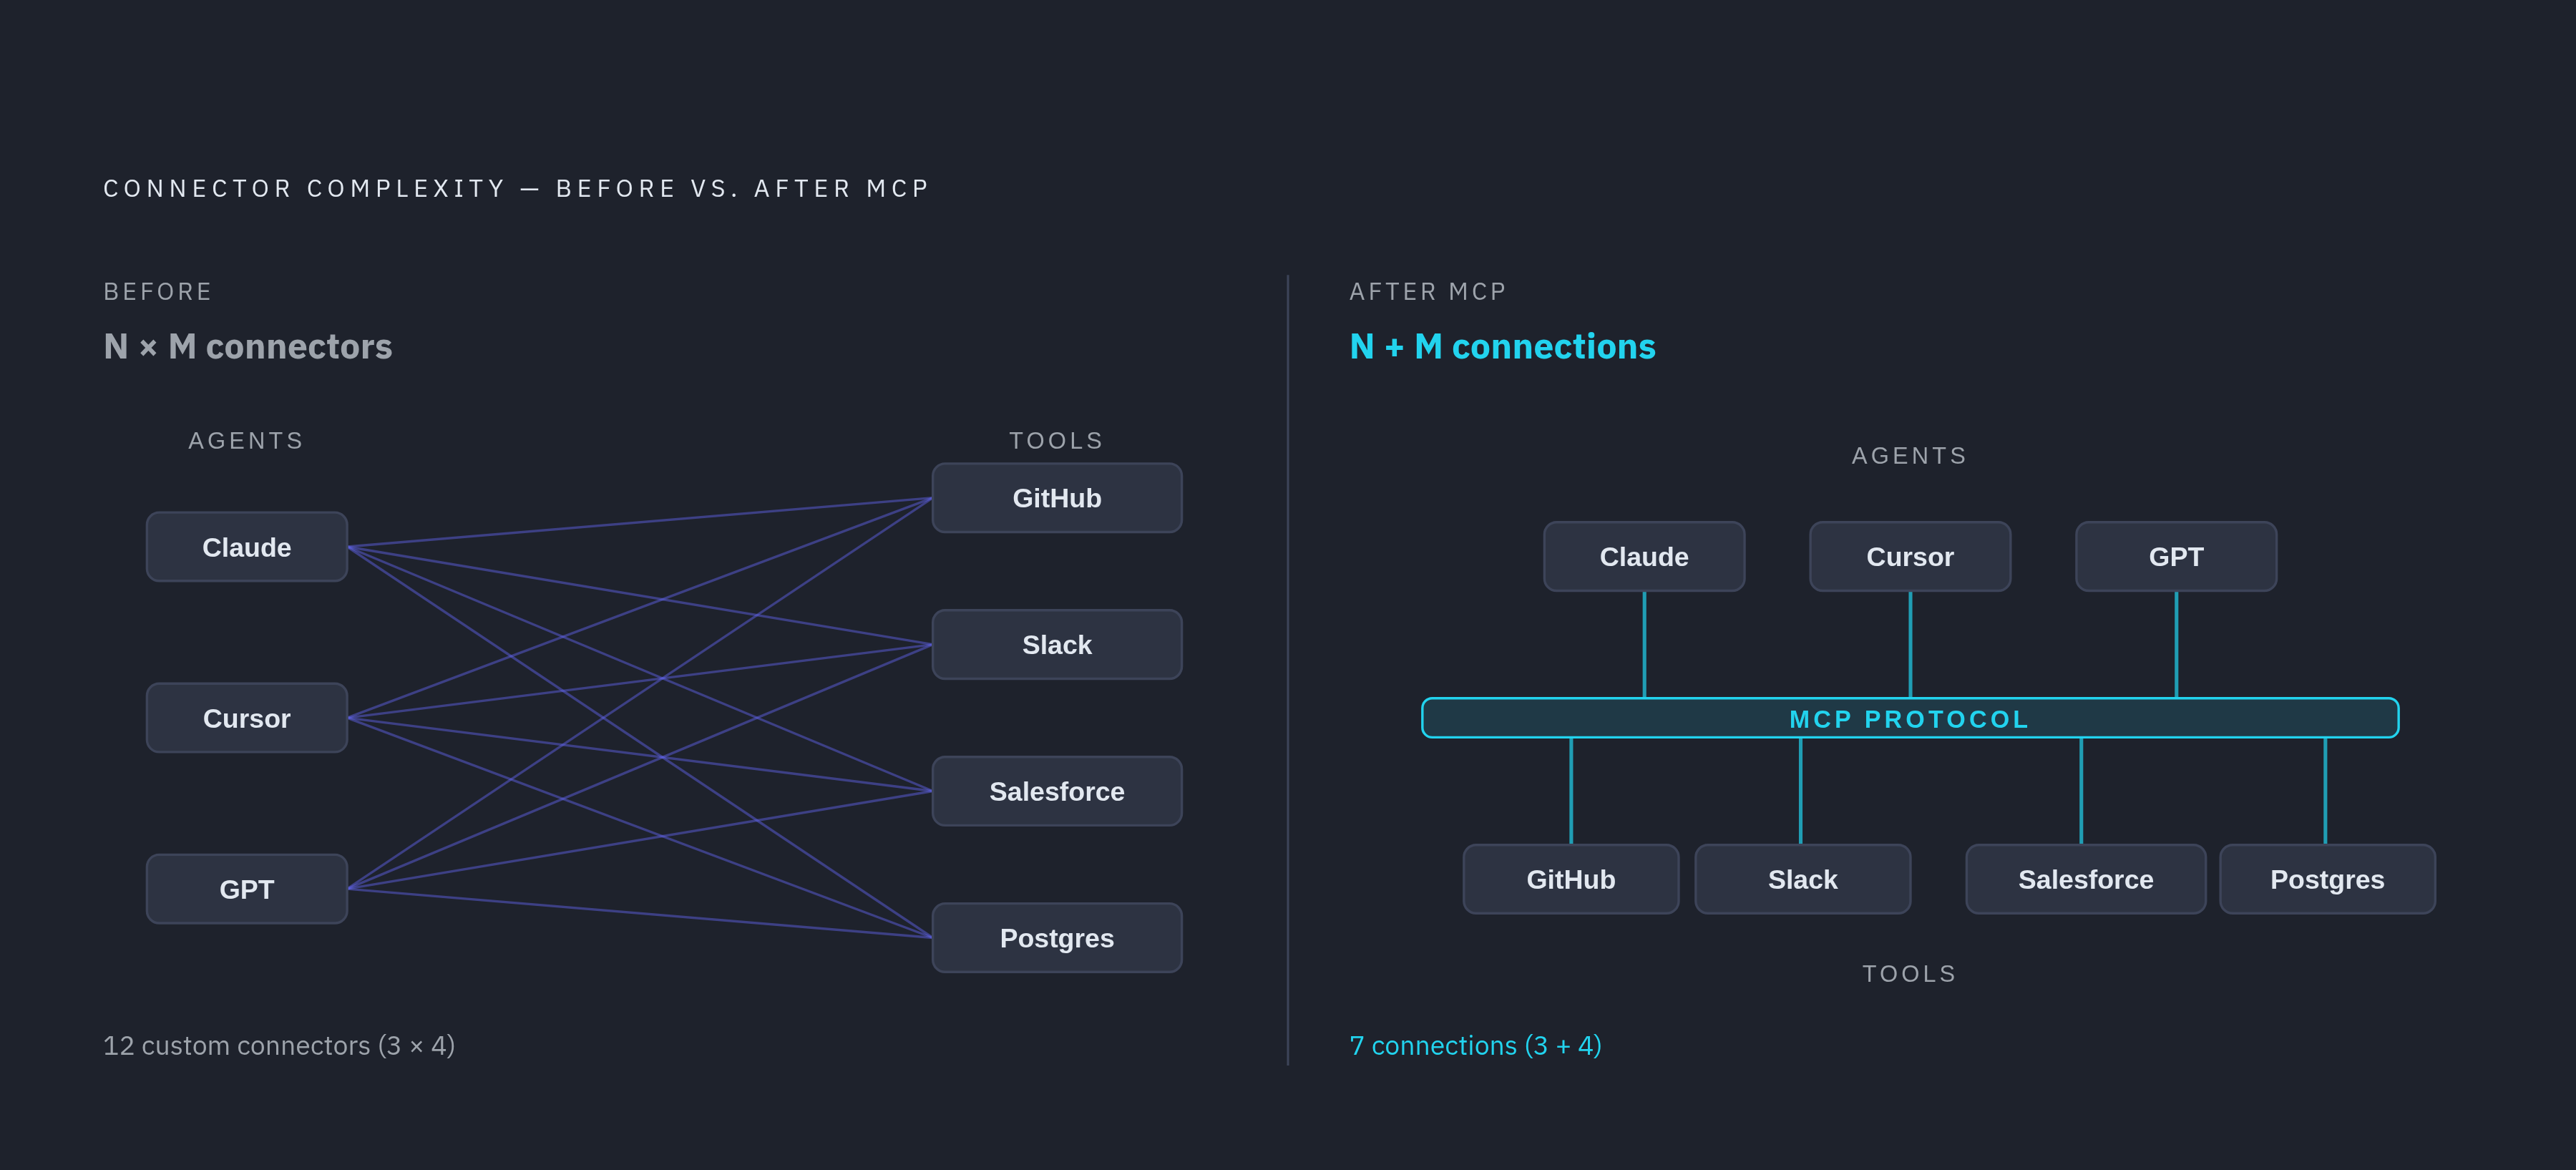Click the Postgres tool box in Before diagram
The height and width of the screenshot is (1170, 2576).
[1057, 938]
